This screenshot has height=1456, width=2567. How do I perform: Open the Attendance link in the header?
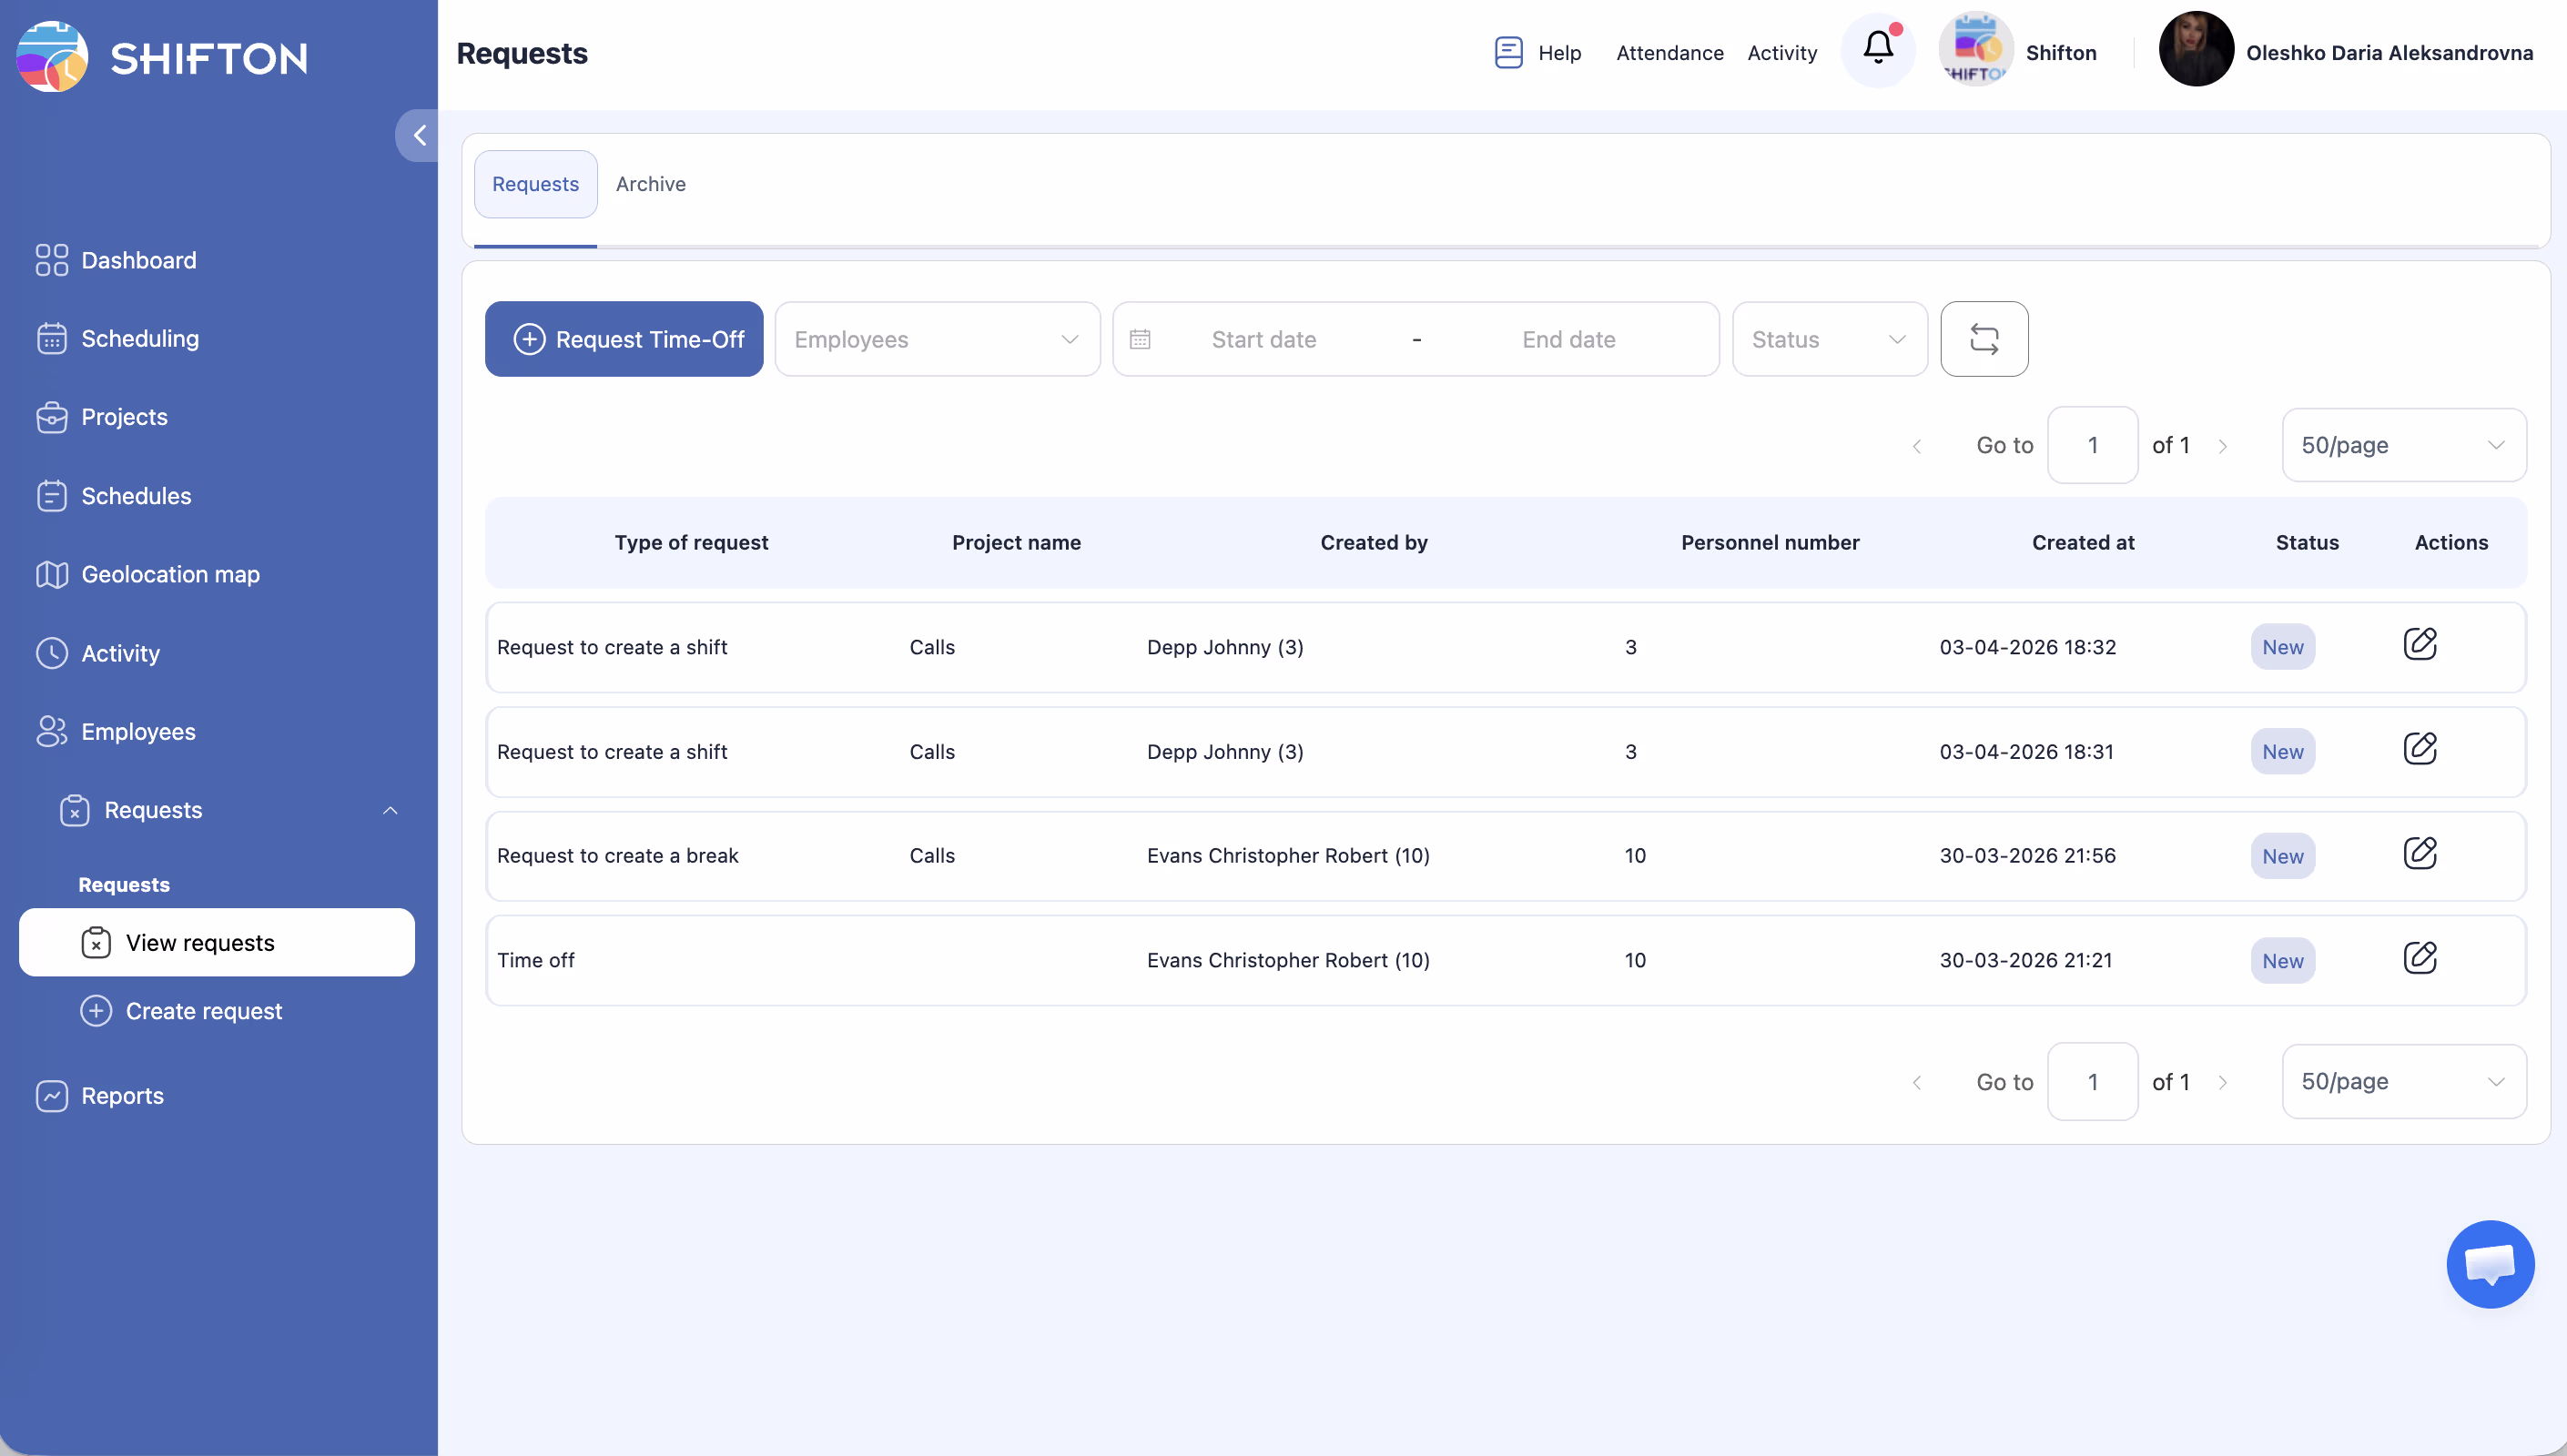coord(1669,53)
